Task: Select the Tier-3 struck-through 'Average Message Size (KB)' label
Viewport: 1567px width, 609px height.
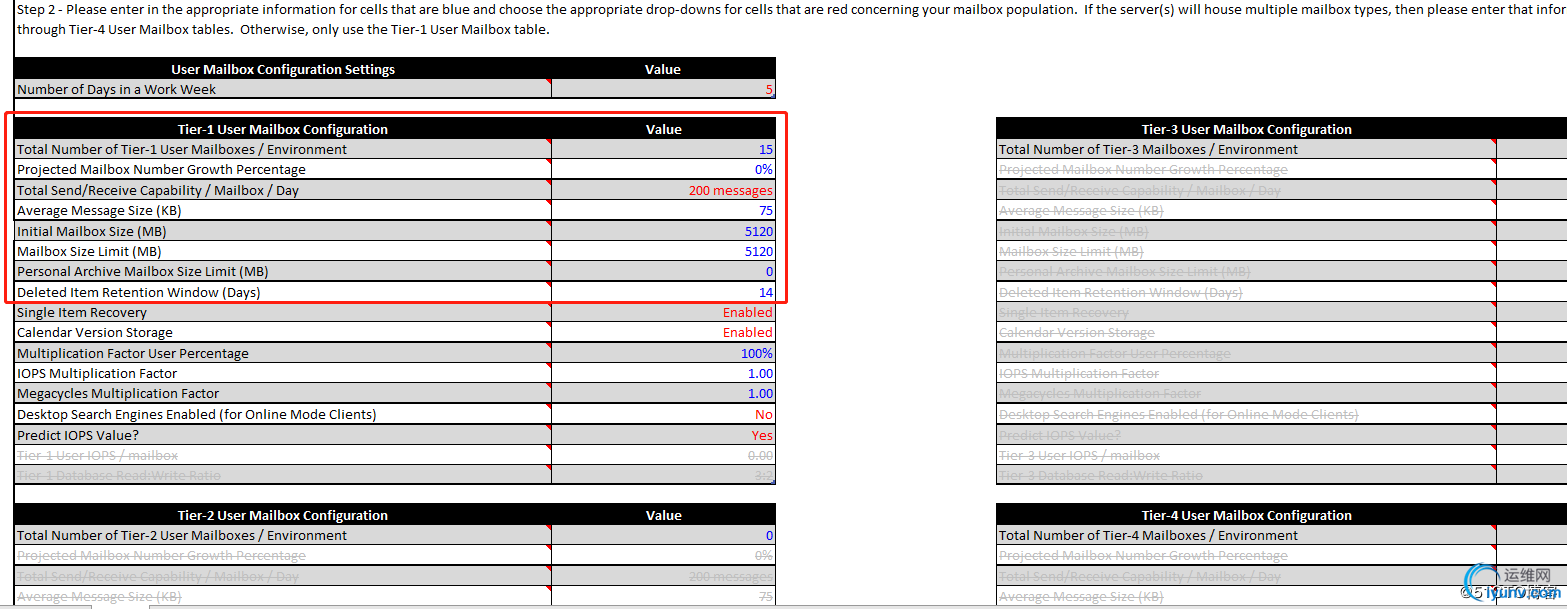Action: [1081, 211]
